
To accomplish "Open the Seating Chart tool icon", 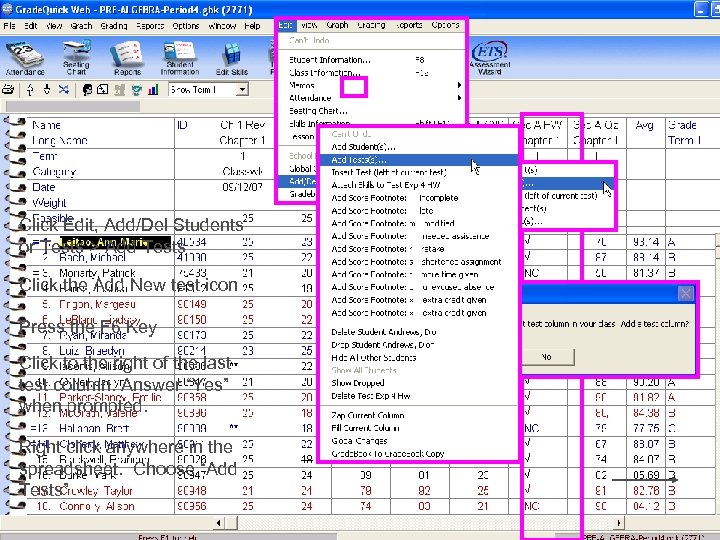I will [x=76, y=58].
